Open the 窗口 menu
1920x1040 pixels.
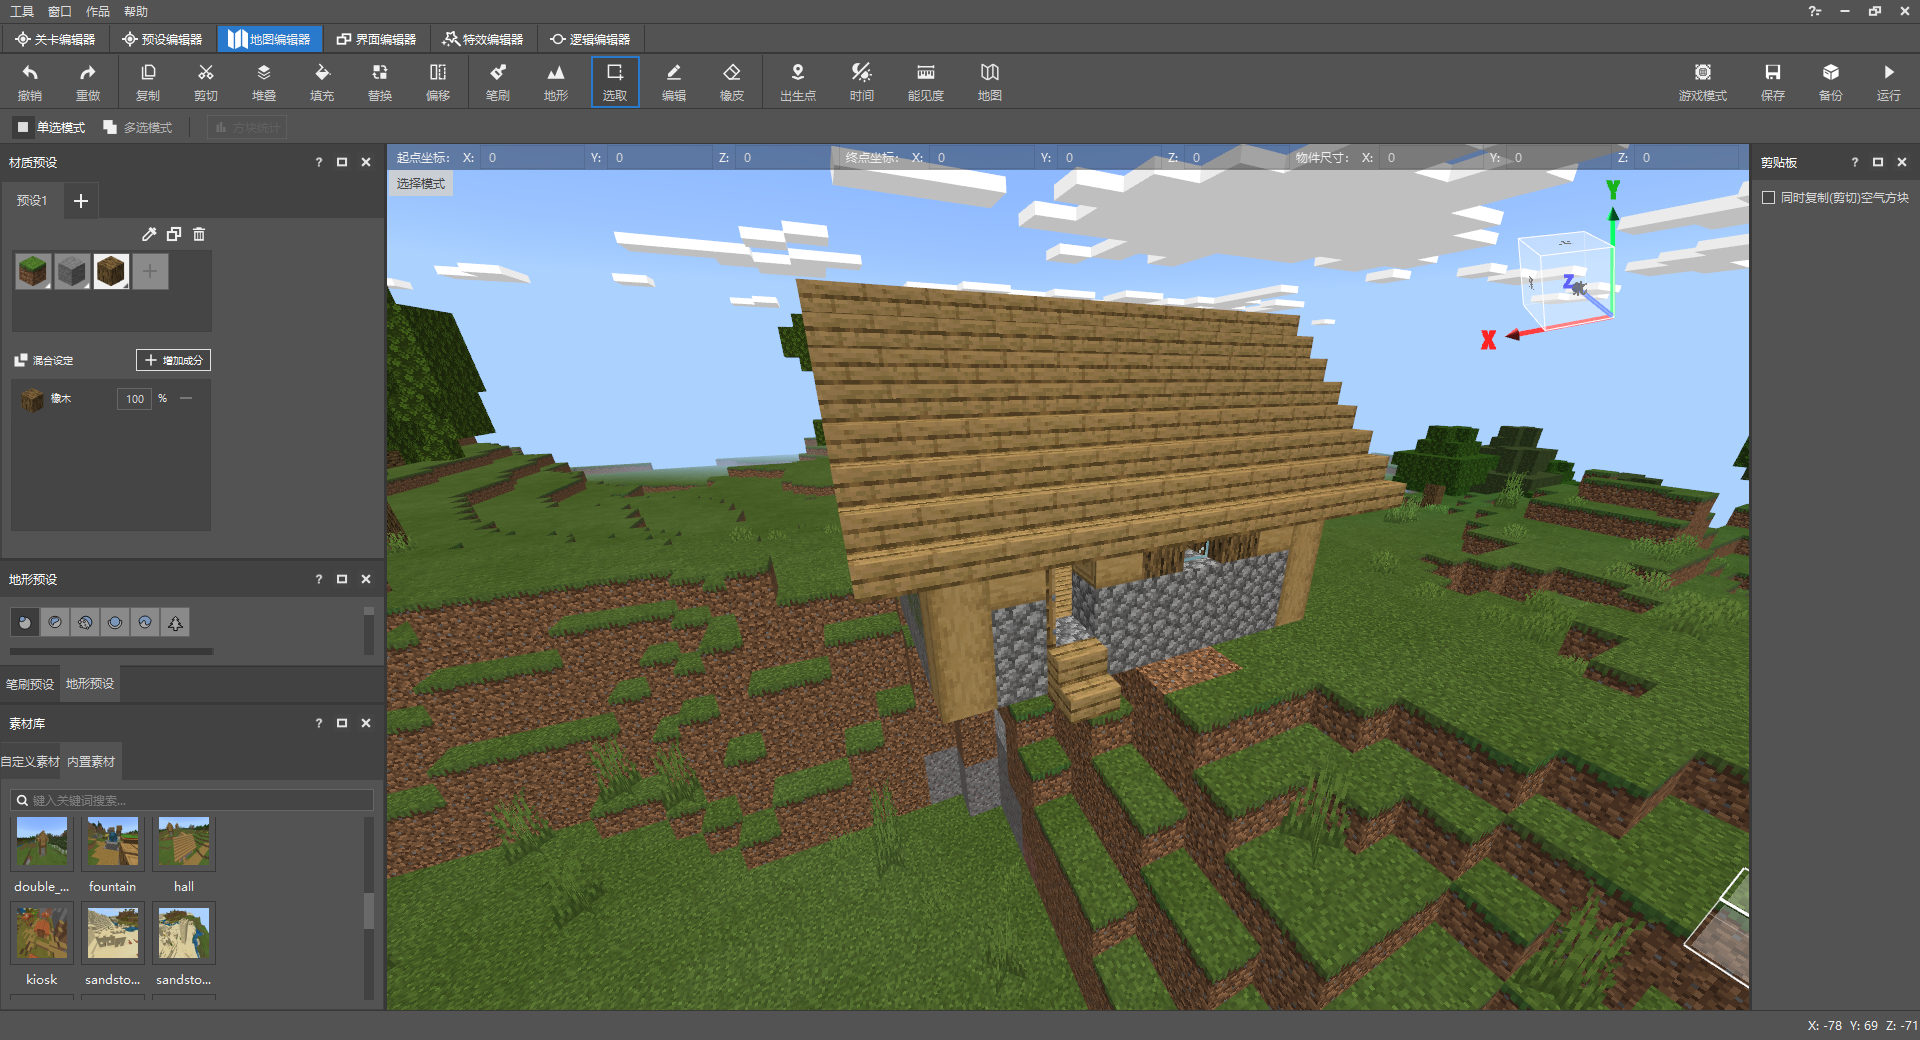coord(60,11)
